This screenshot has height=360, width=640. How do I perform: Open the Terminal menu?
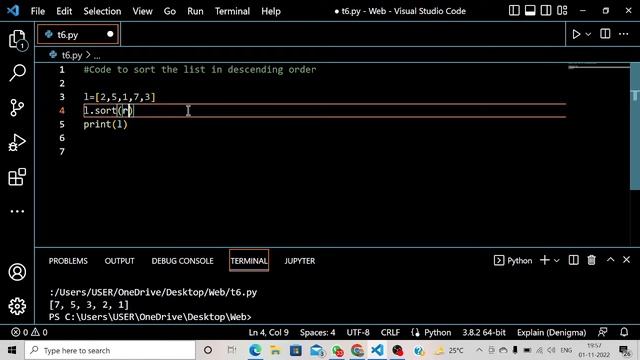232,11
